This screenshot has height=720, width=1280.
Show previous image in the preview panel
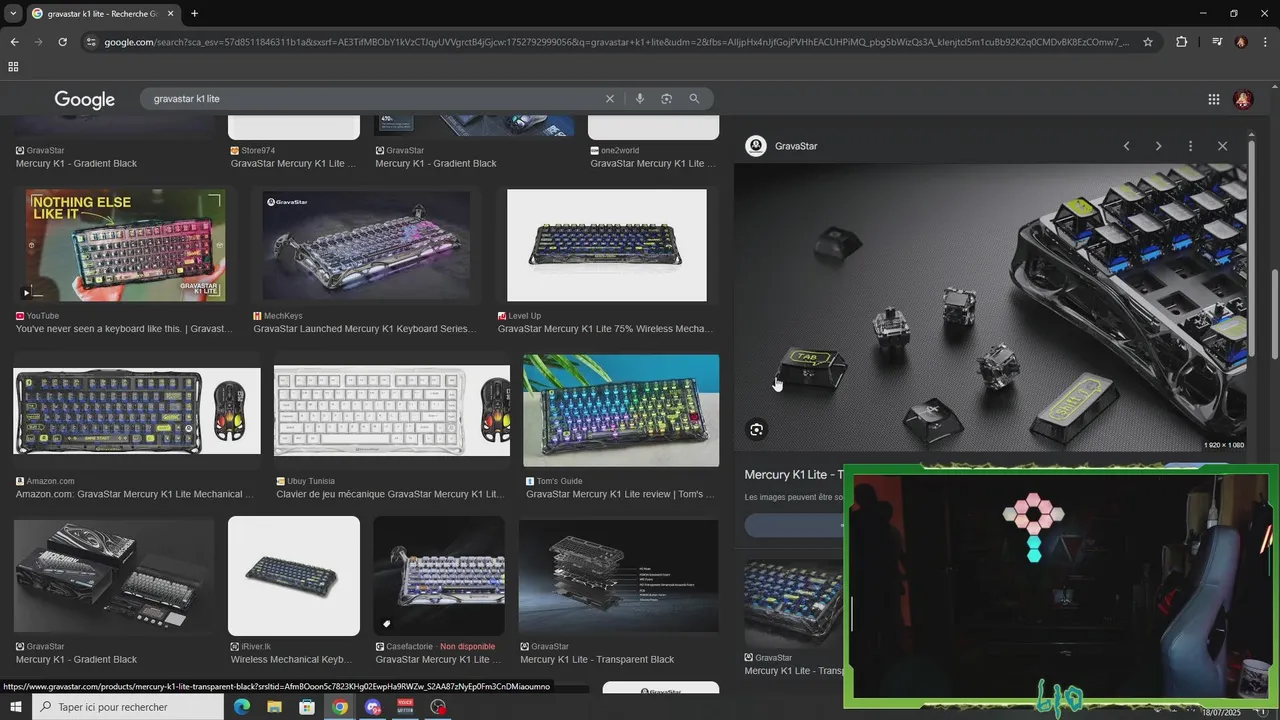1126,146
